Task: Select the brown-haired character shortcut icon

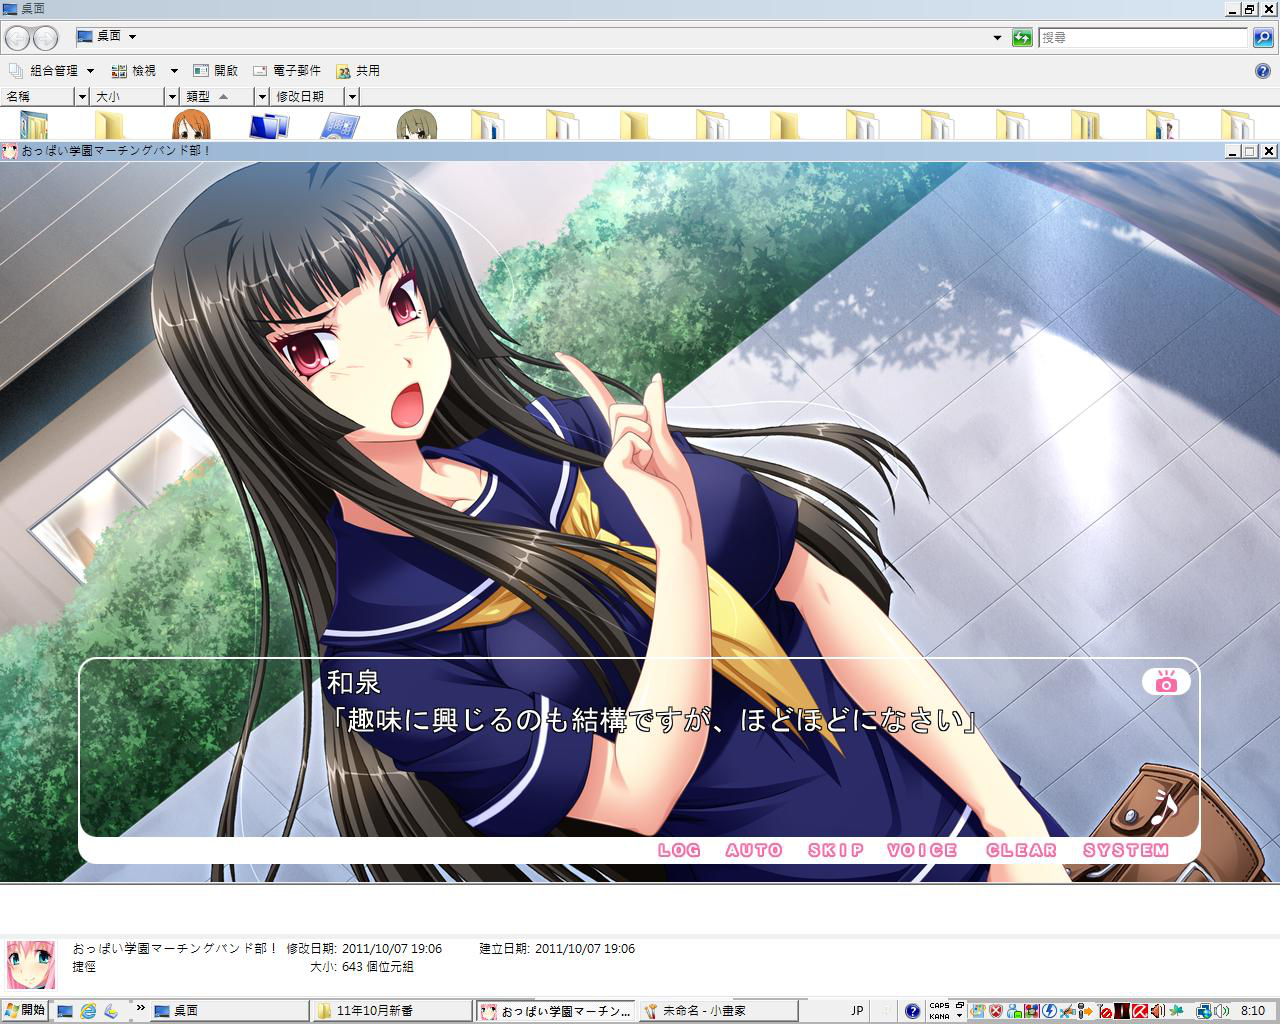Action: pos(416,124)
